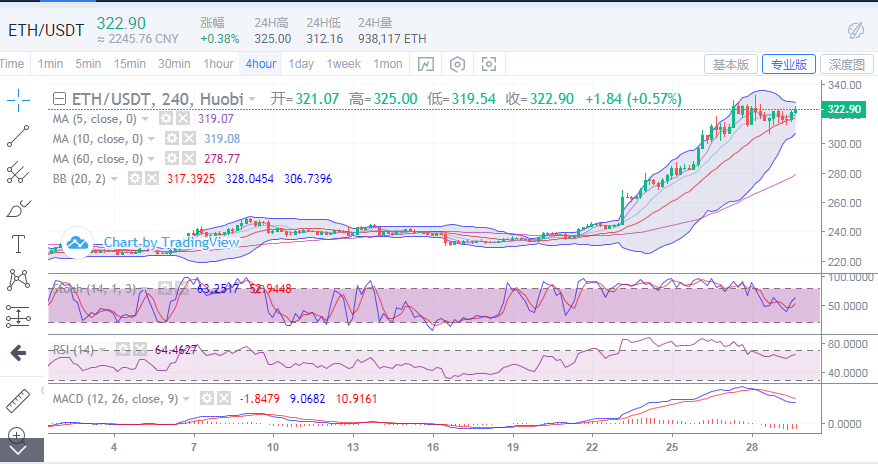Open the chart settings hexagon icon
The height and width of the screenshot is (464, 878).
click(457, 64)
